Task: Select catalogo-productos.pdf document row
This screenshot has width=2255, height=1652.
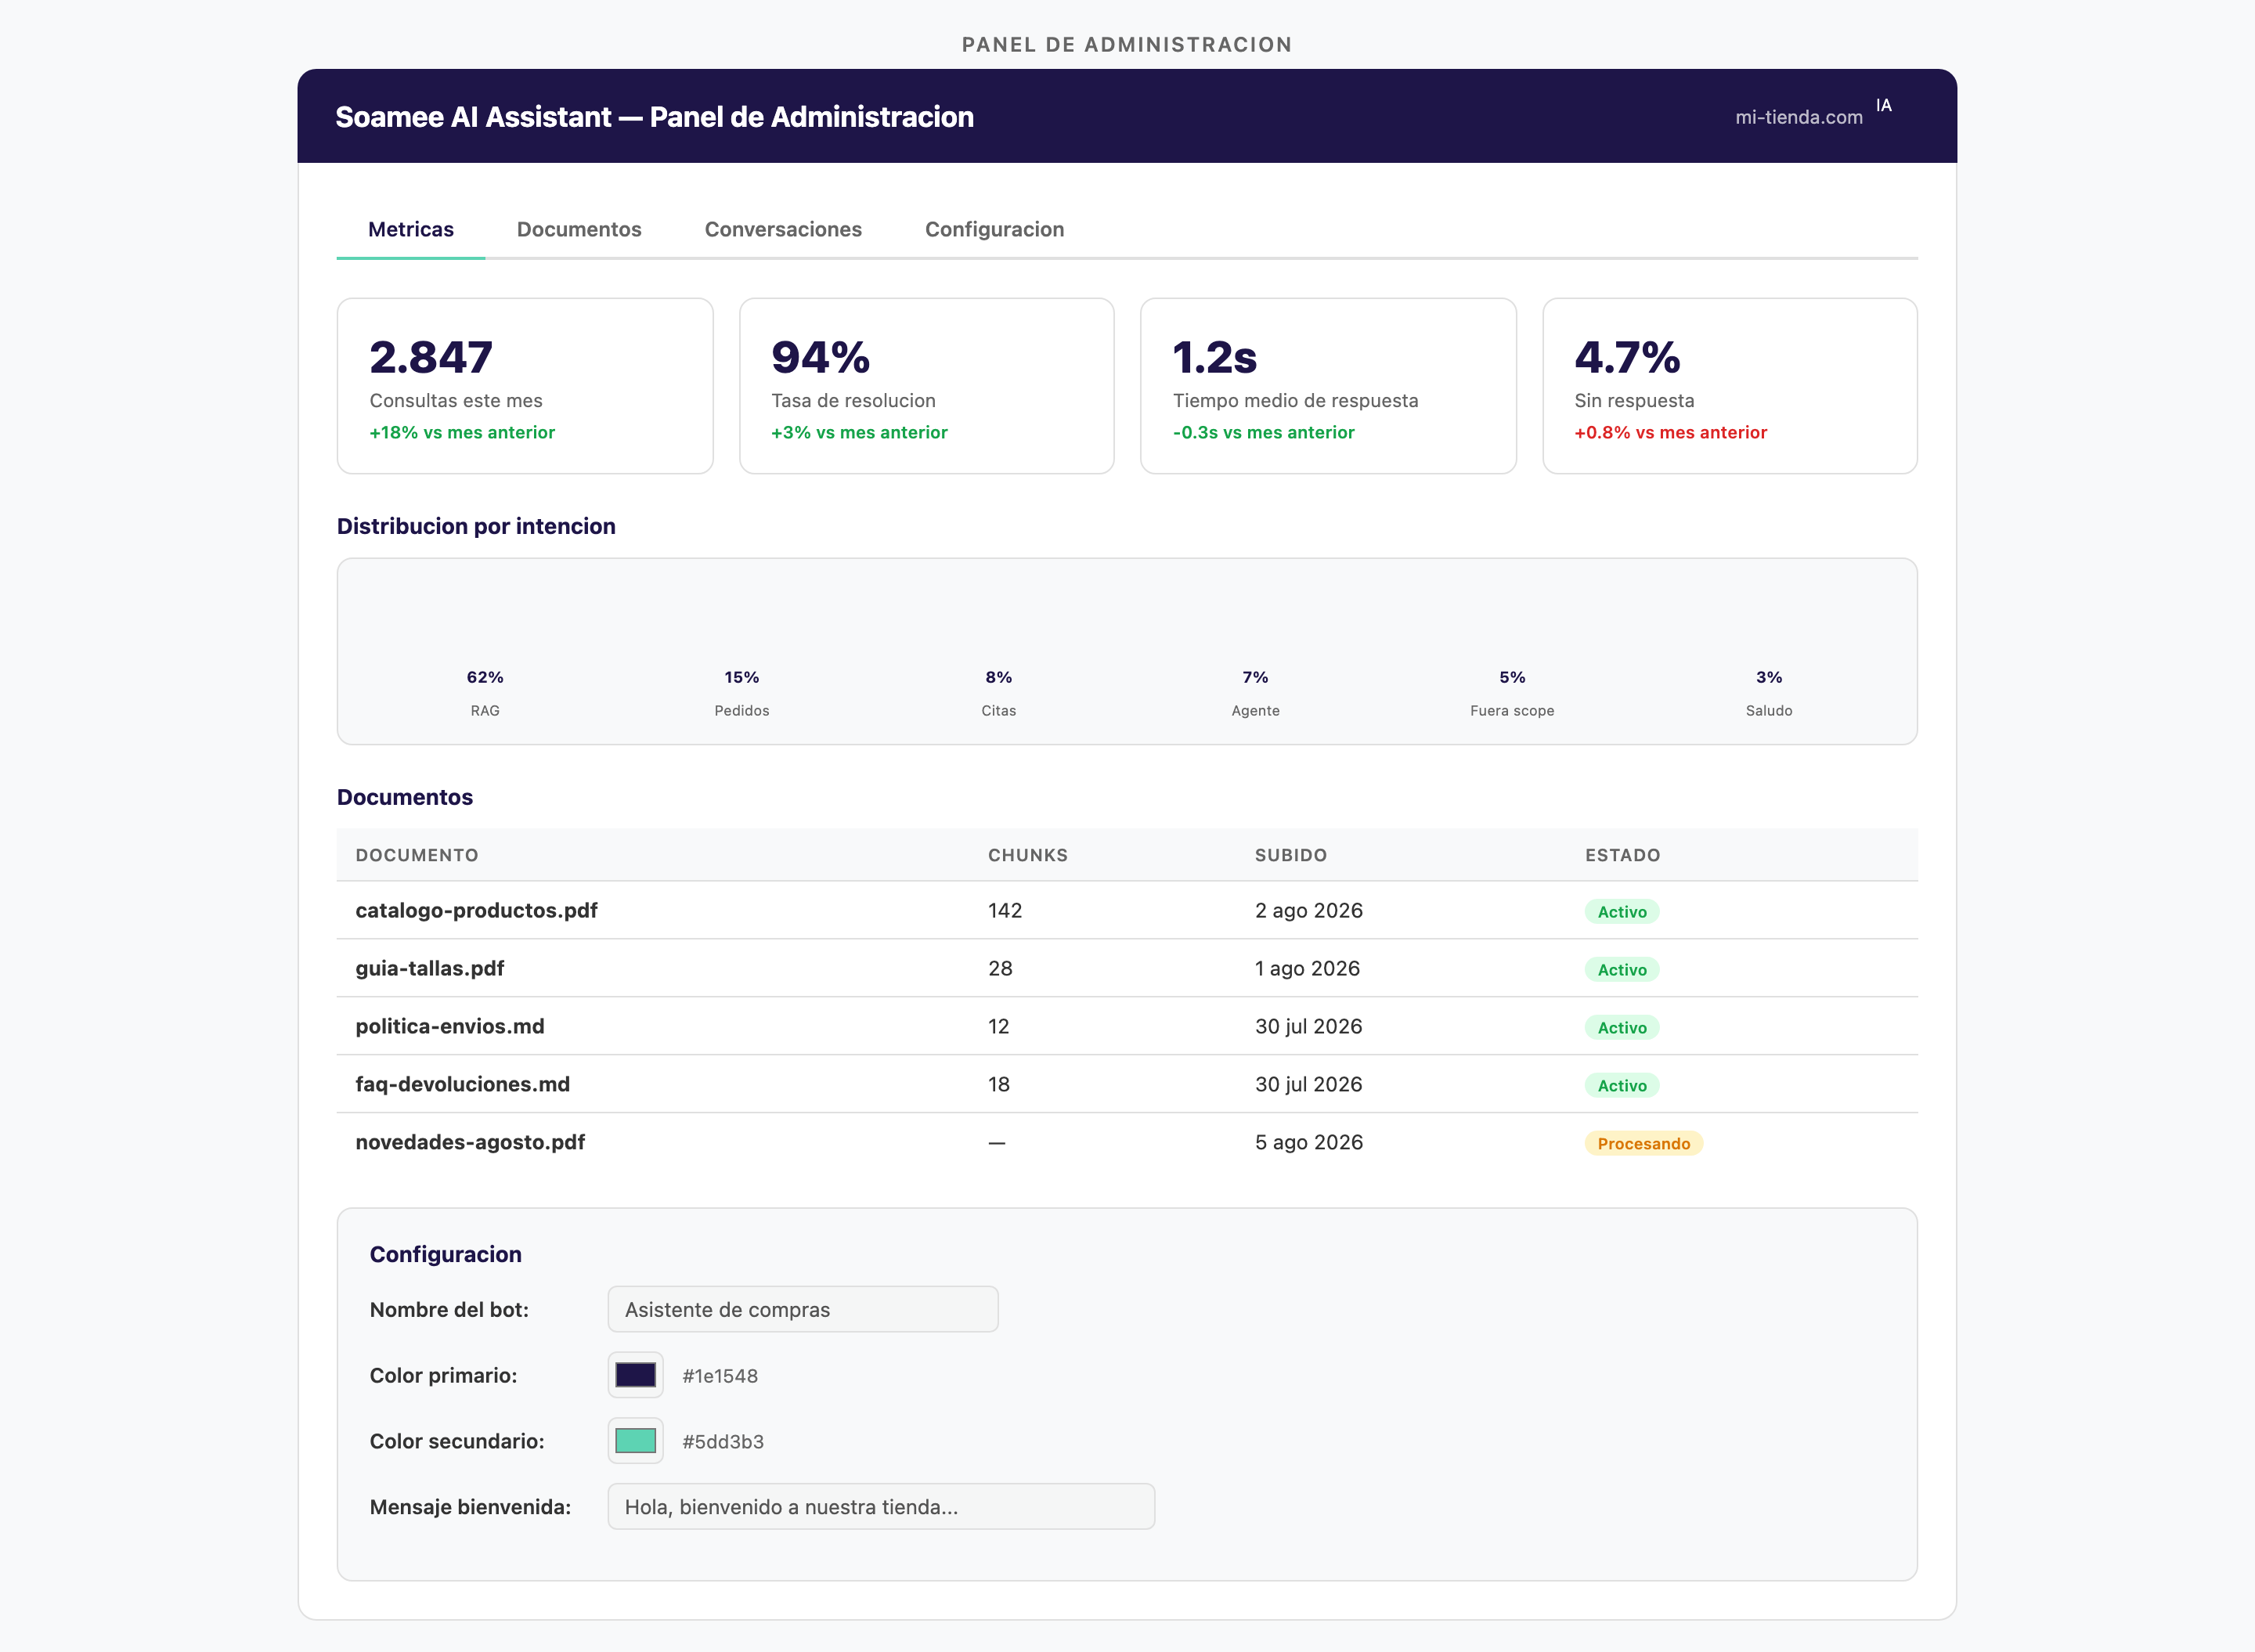Action: point(1127,910)
